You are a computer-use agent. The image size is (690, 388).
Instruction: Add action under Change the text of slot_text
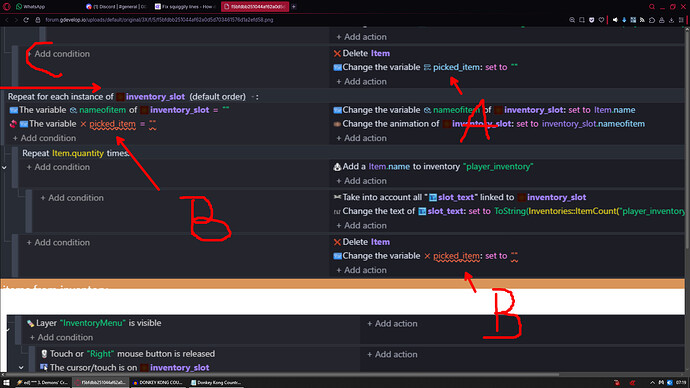point(361,226)
